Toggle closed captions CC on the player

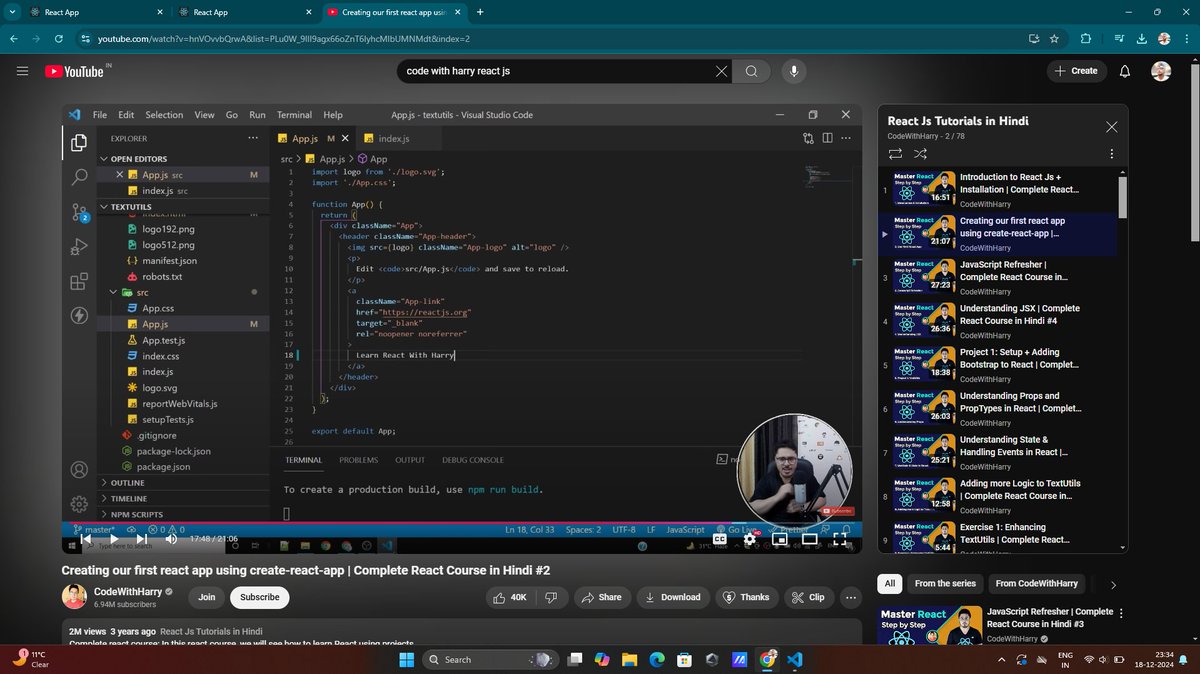pyautogui.click(x=719, y=538)
